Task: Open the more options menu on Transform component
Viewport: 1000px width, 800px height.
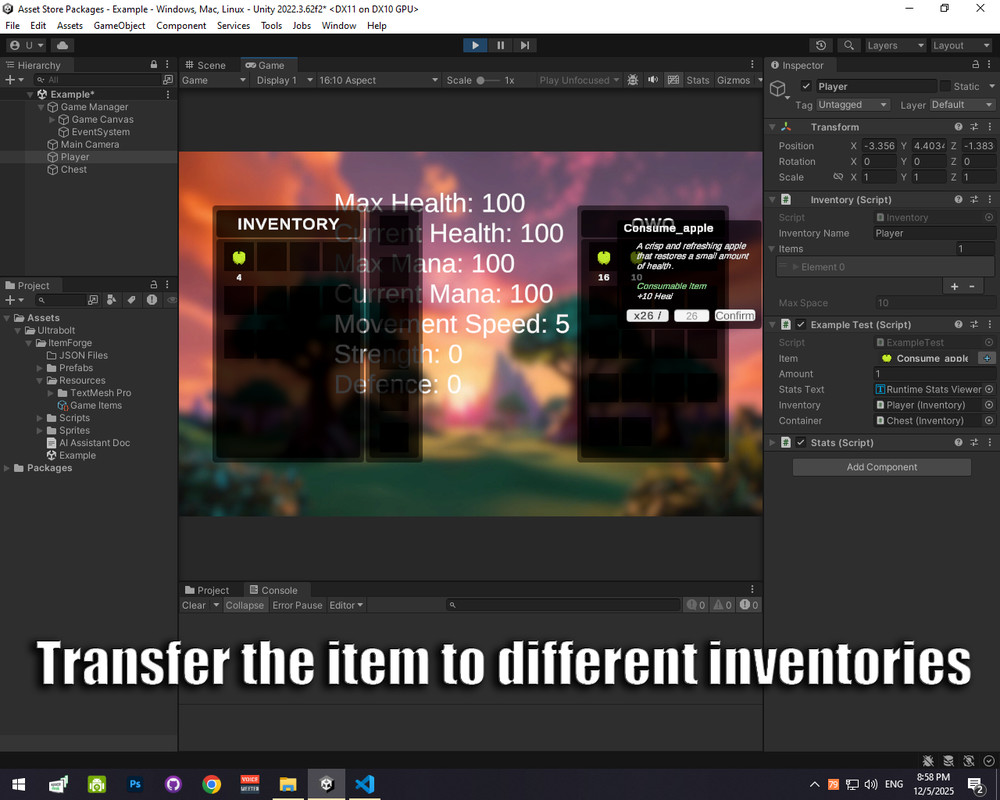Action: (991, 127)
